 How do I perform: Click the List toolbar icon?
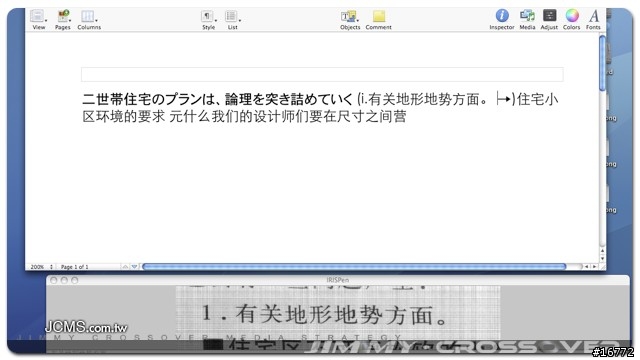(231, 16)
